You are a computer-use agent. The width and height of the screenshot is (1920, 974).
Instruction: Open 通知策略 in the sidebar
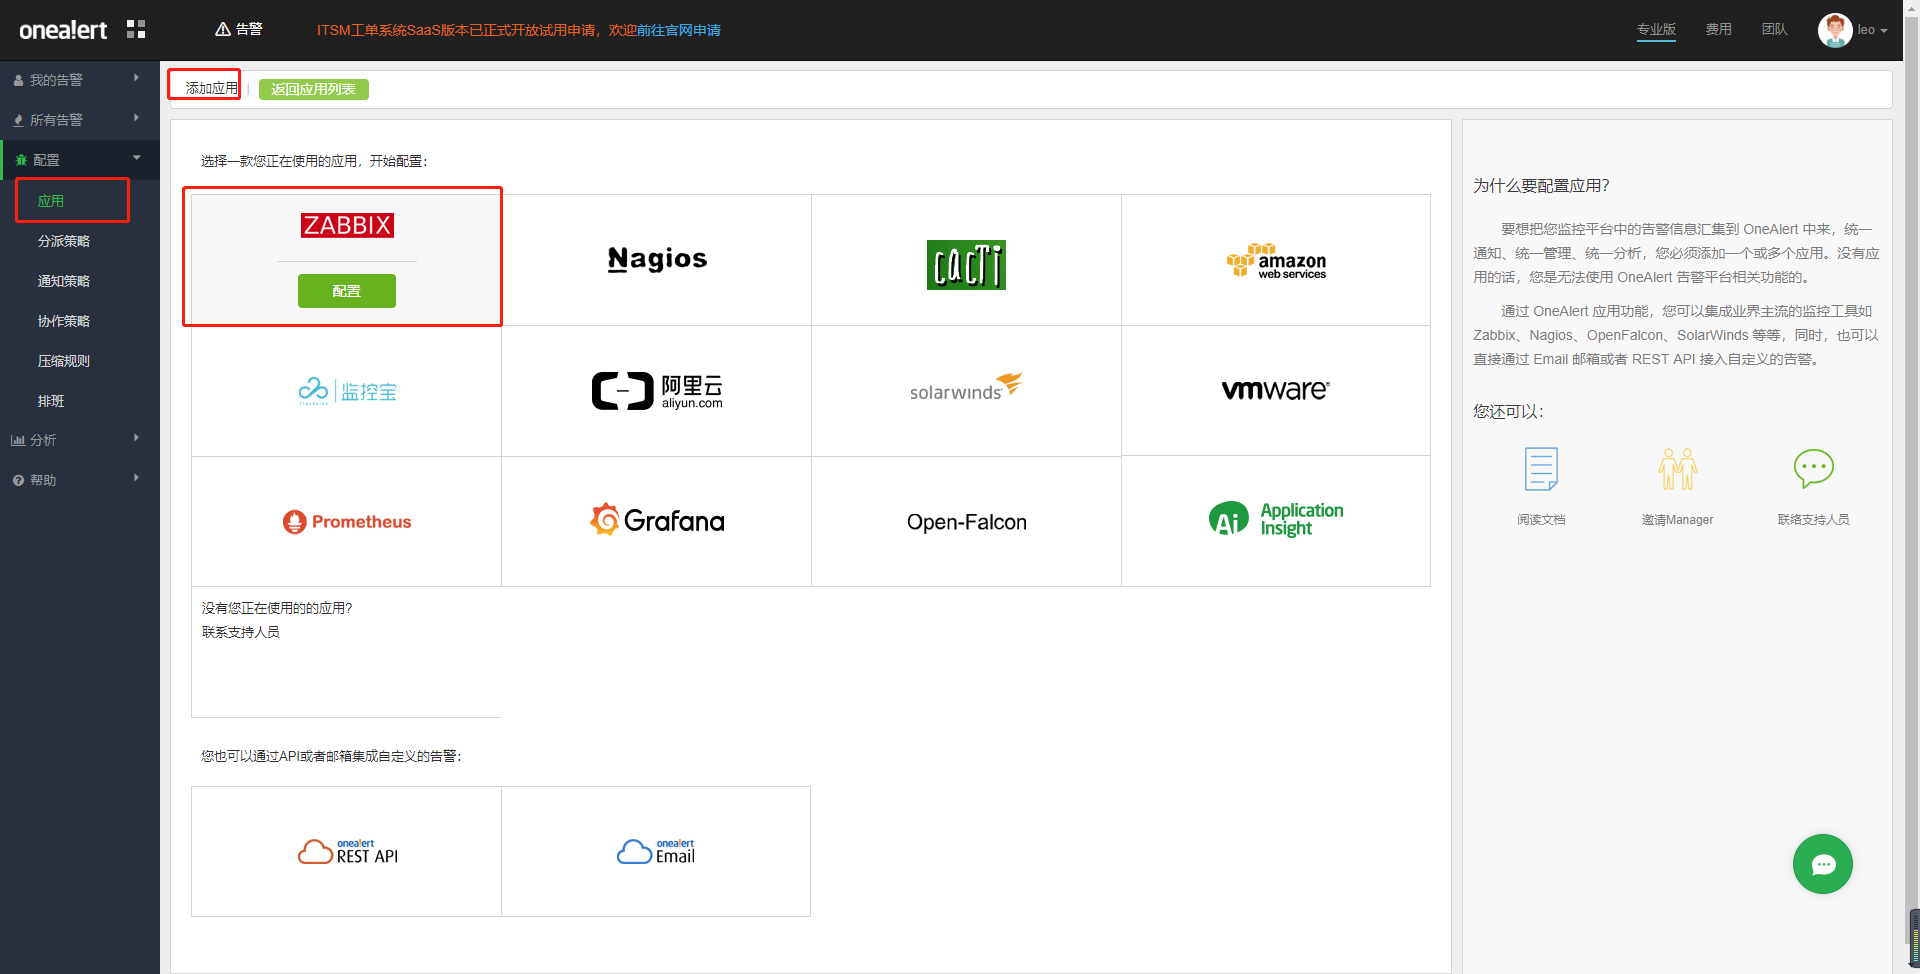64,281
